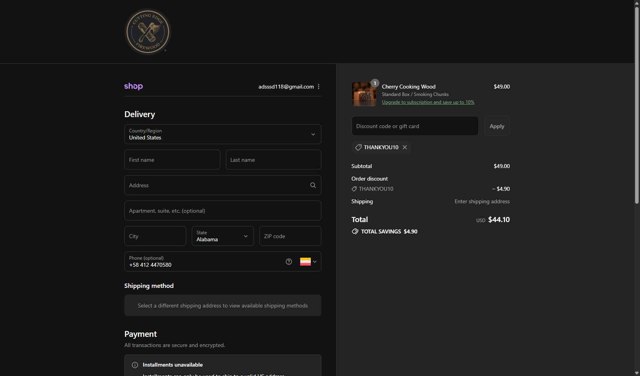Click the Enter shipping address text
The height and width of the screenshot is (376, 640).
482,202
